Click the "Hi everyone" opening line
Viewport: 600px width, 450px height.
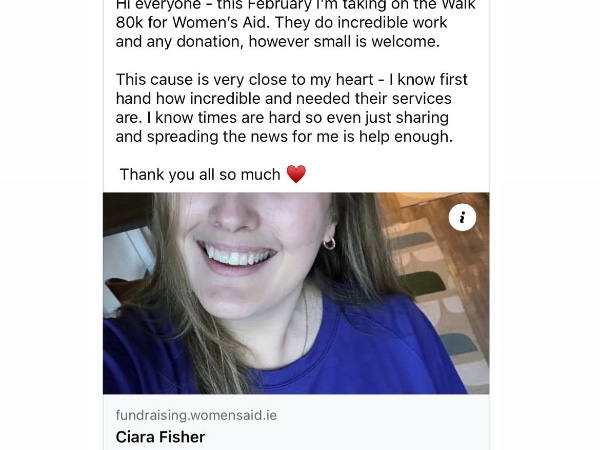160,5
